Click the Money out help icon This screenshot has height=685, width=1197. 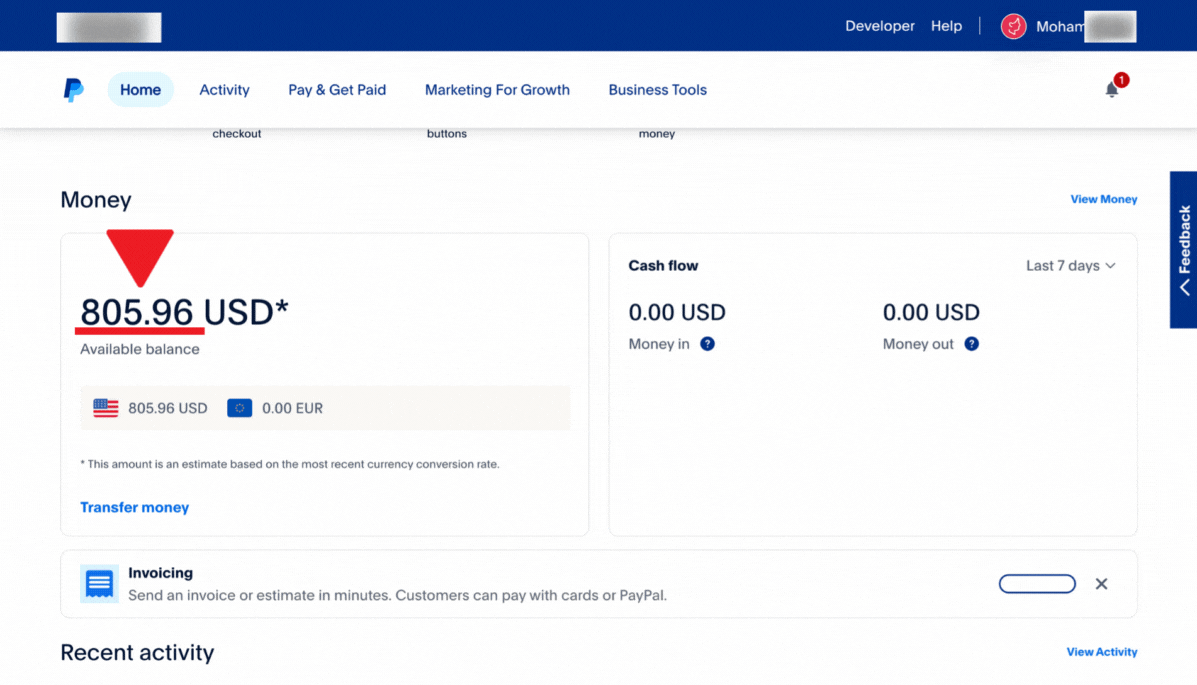[971, 344]
